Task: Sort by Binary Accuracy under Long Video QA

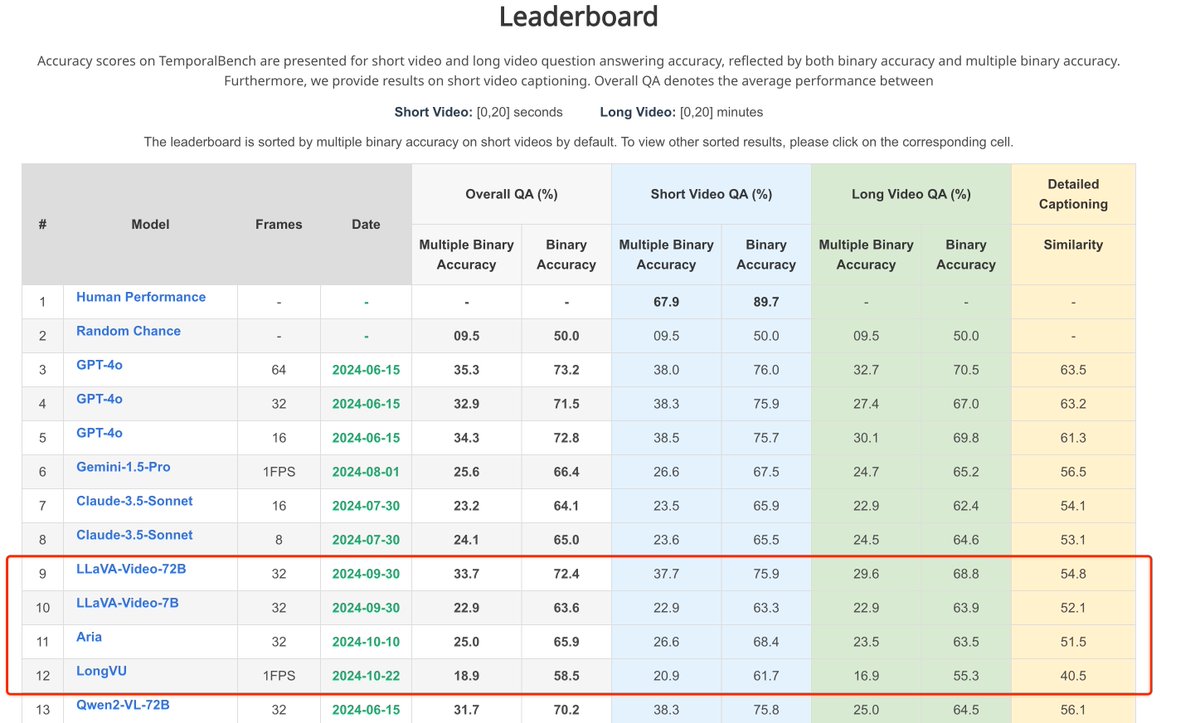Action: coord(966,254)
